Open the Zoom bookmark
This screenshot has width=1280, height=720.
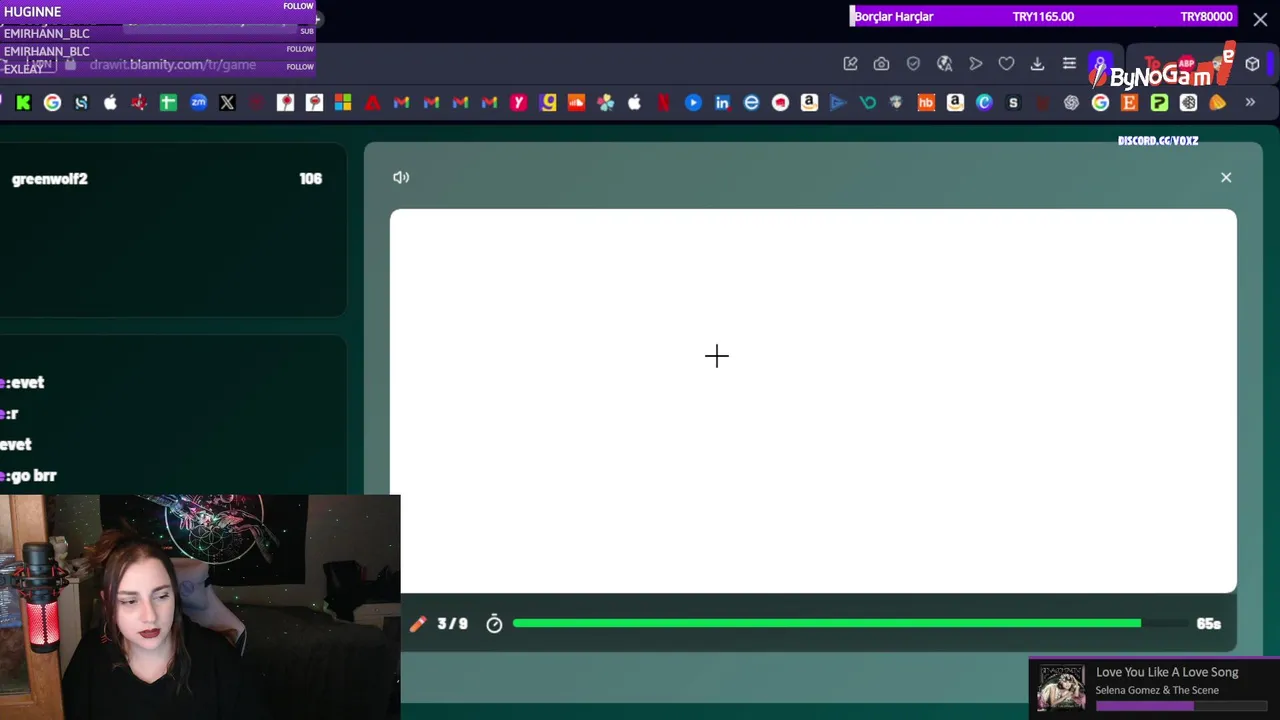[x=198, y=102]
